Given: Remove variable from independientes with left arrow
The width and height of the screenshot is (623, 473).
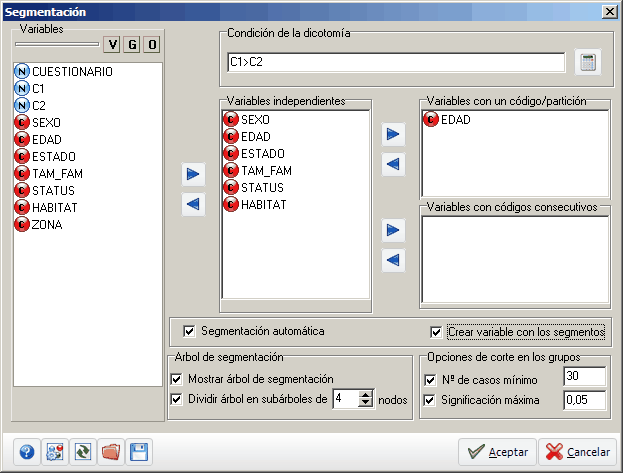Looking at the screenshot, I should [x=193, y=204].
